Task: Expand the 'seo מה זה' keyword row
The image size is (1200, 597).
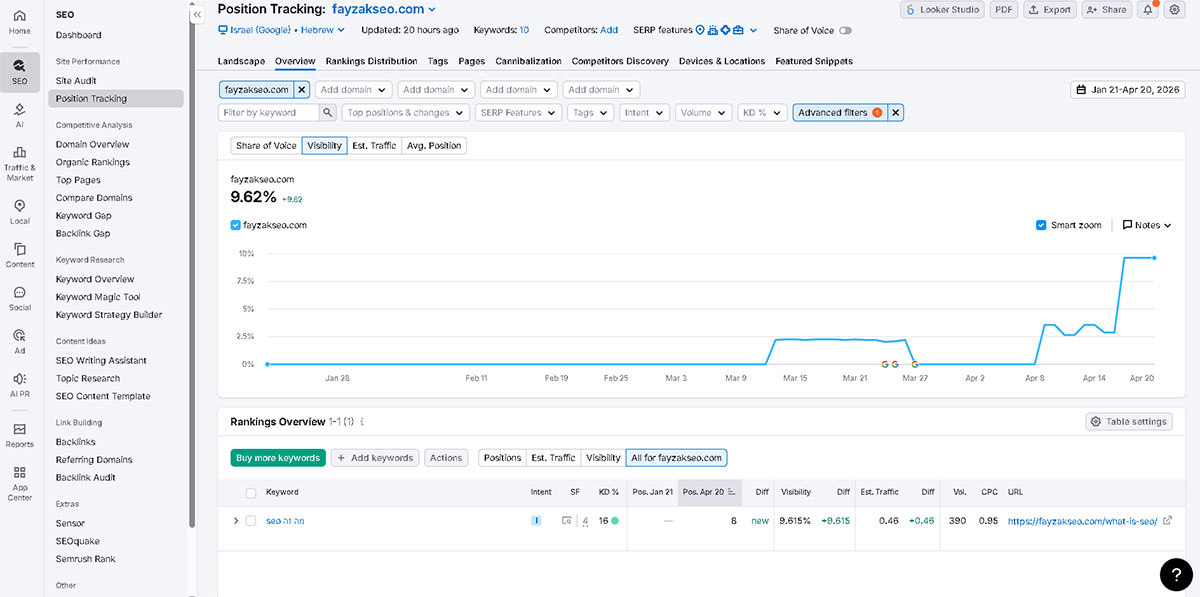Action: [236, 521]
